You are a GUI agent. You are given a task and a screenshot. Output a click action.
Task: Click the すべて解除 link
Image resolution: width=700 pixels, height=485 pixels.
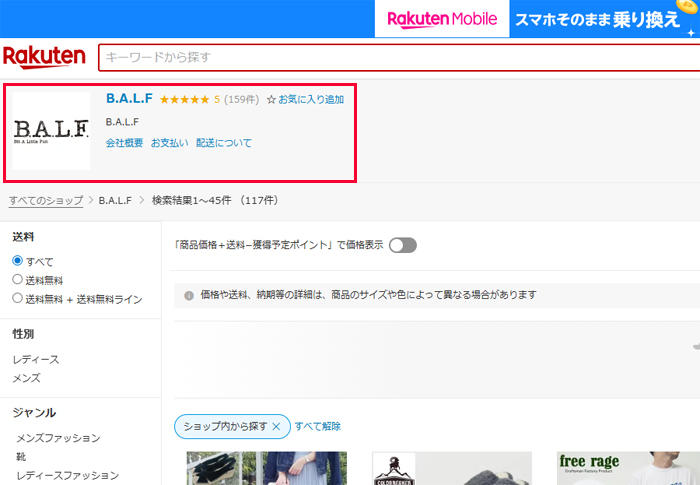click(317, 426)
